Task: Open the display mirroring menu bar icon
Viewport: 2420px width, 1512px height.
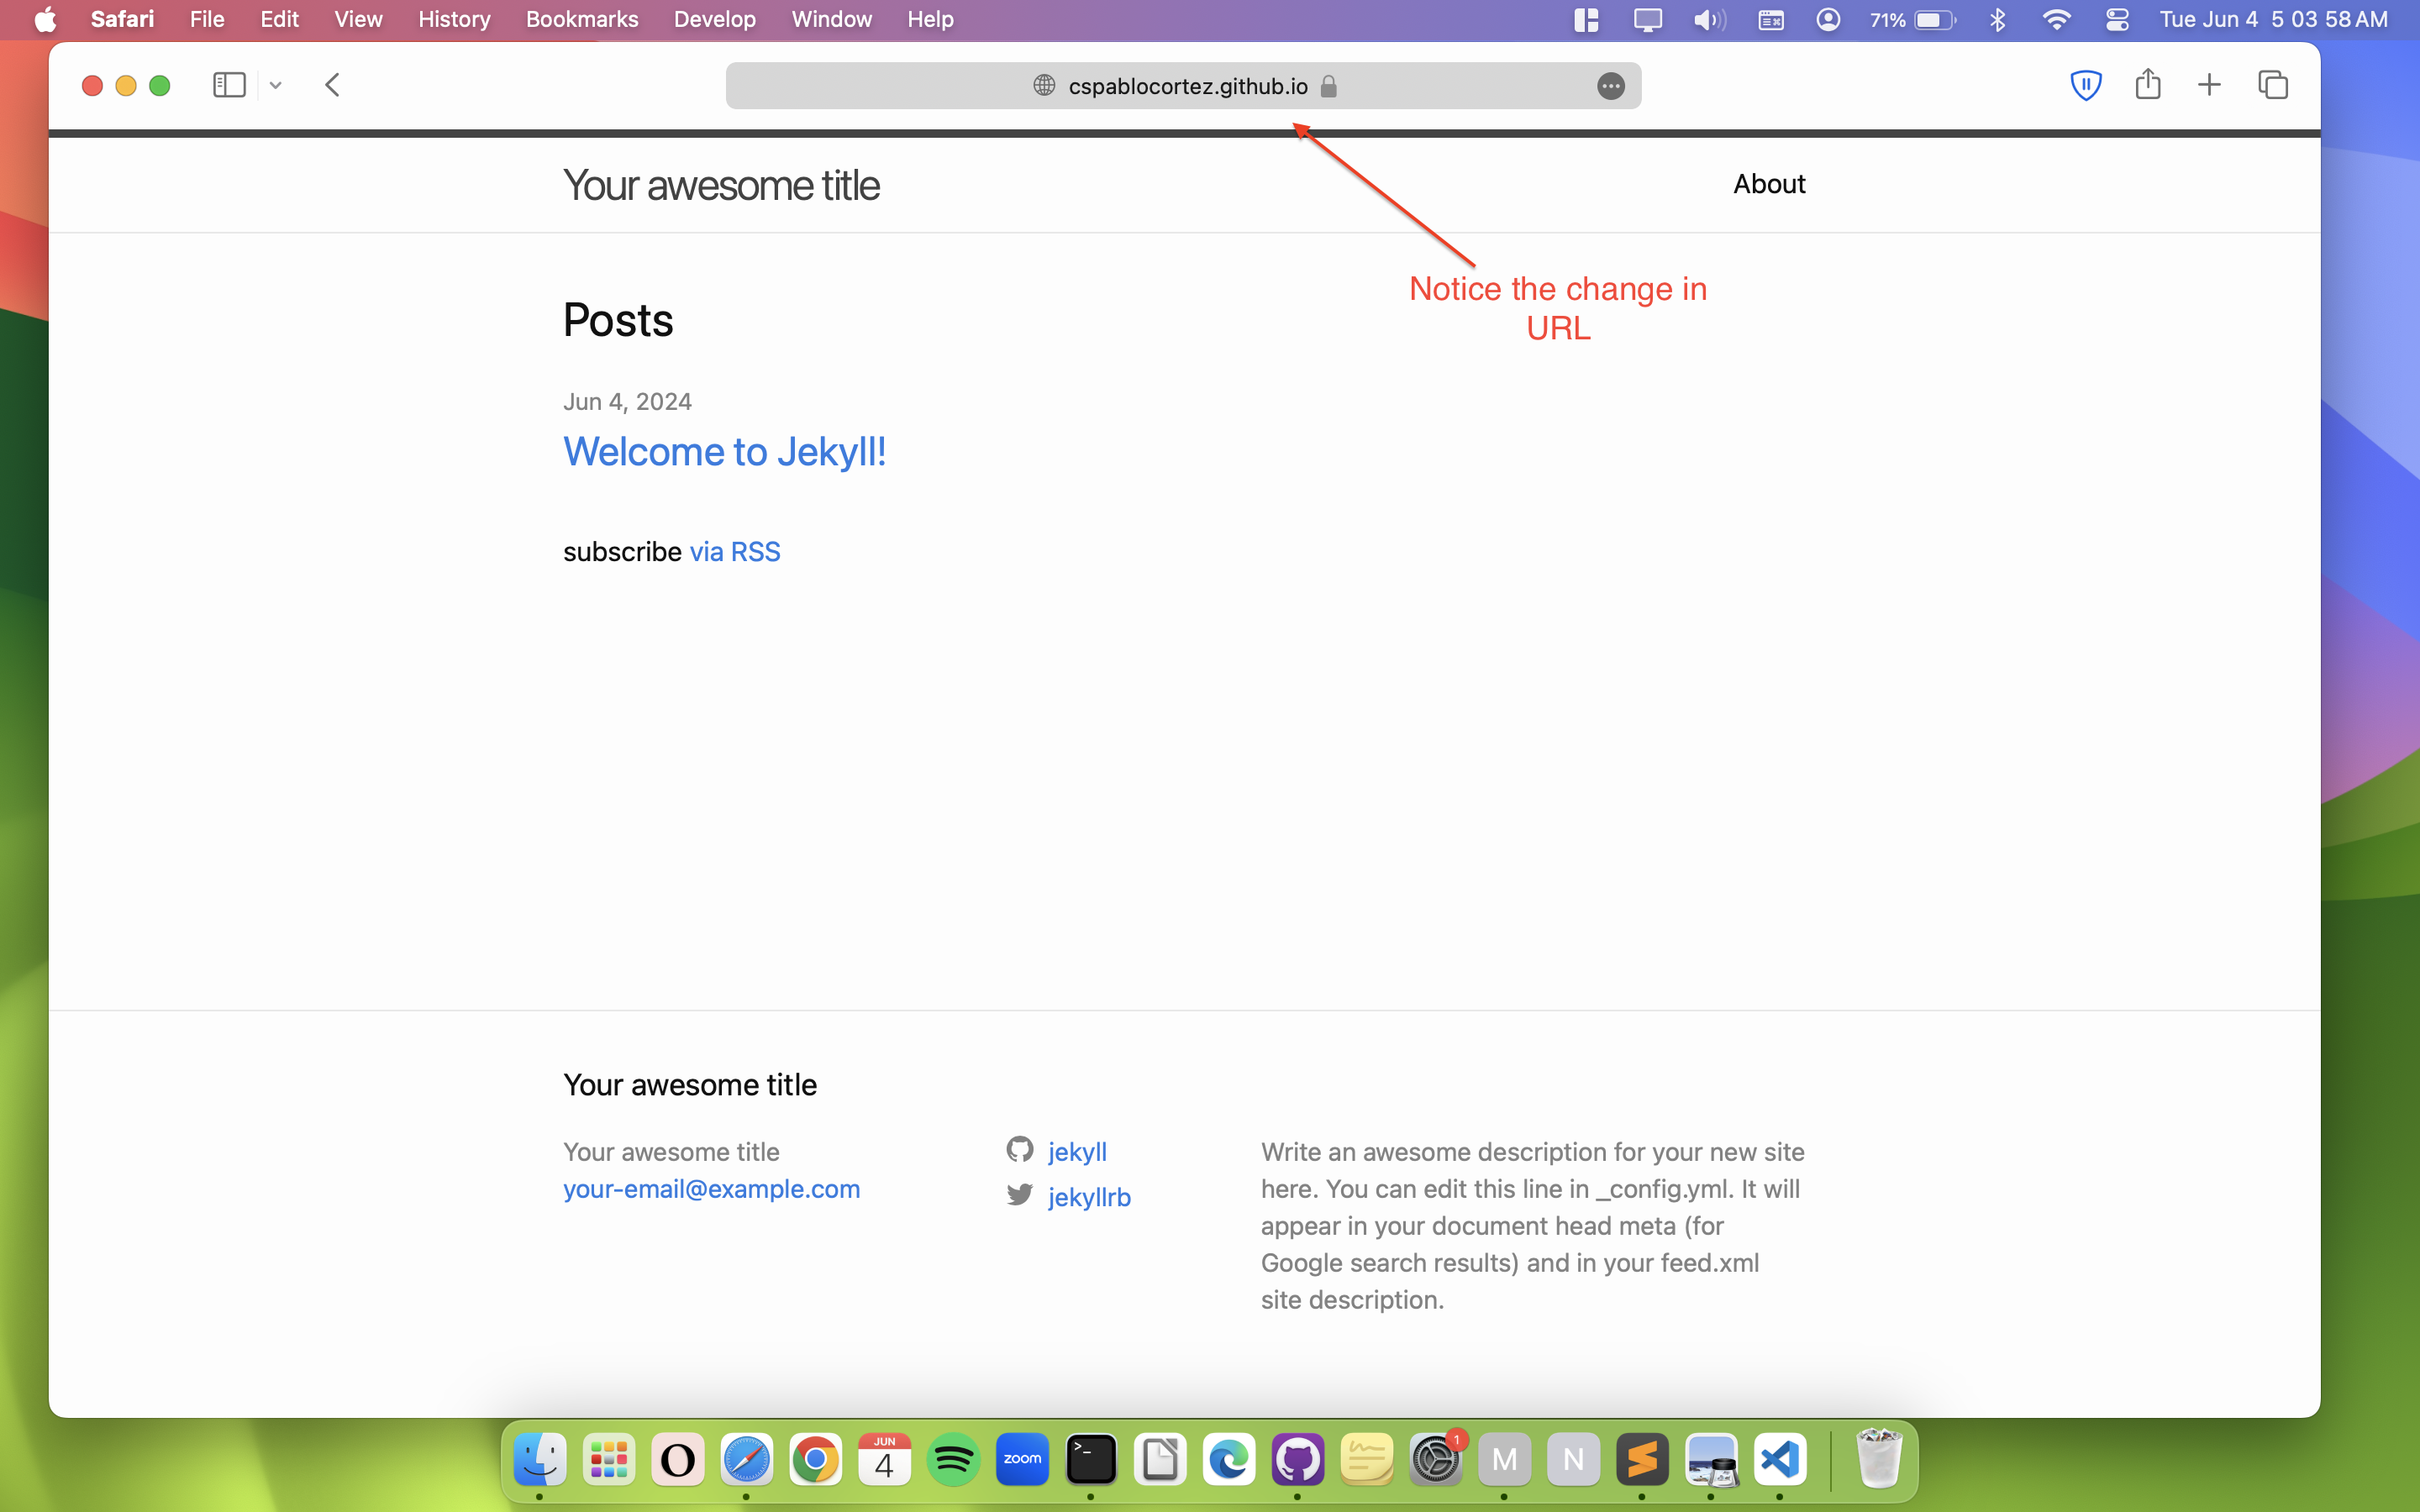Action: pos(1647,20)
